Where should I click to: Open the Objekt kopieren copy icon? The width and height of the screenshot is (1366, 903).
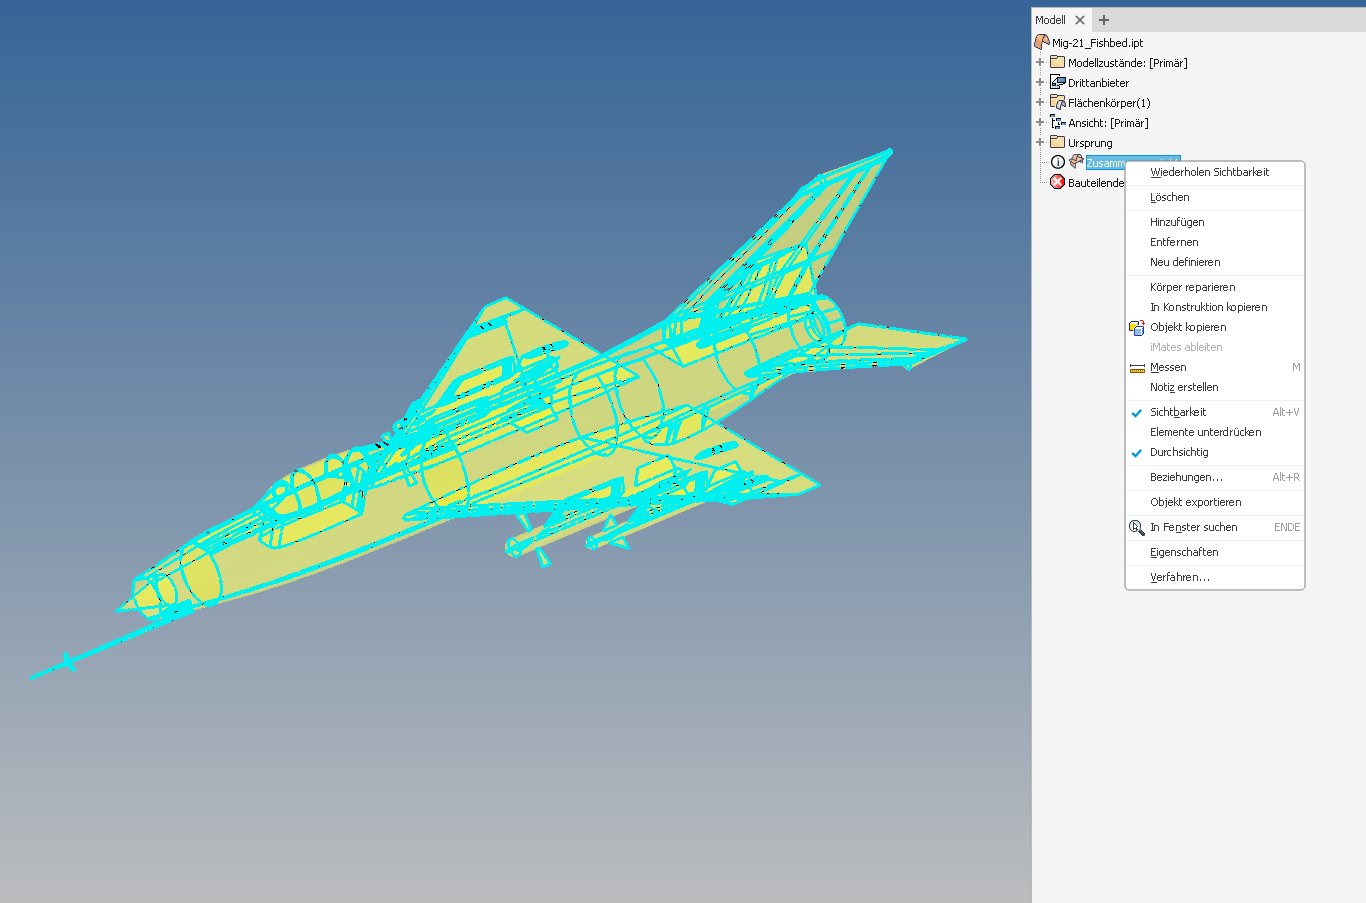1137,327
